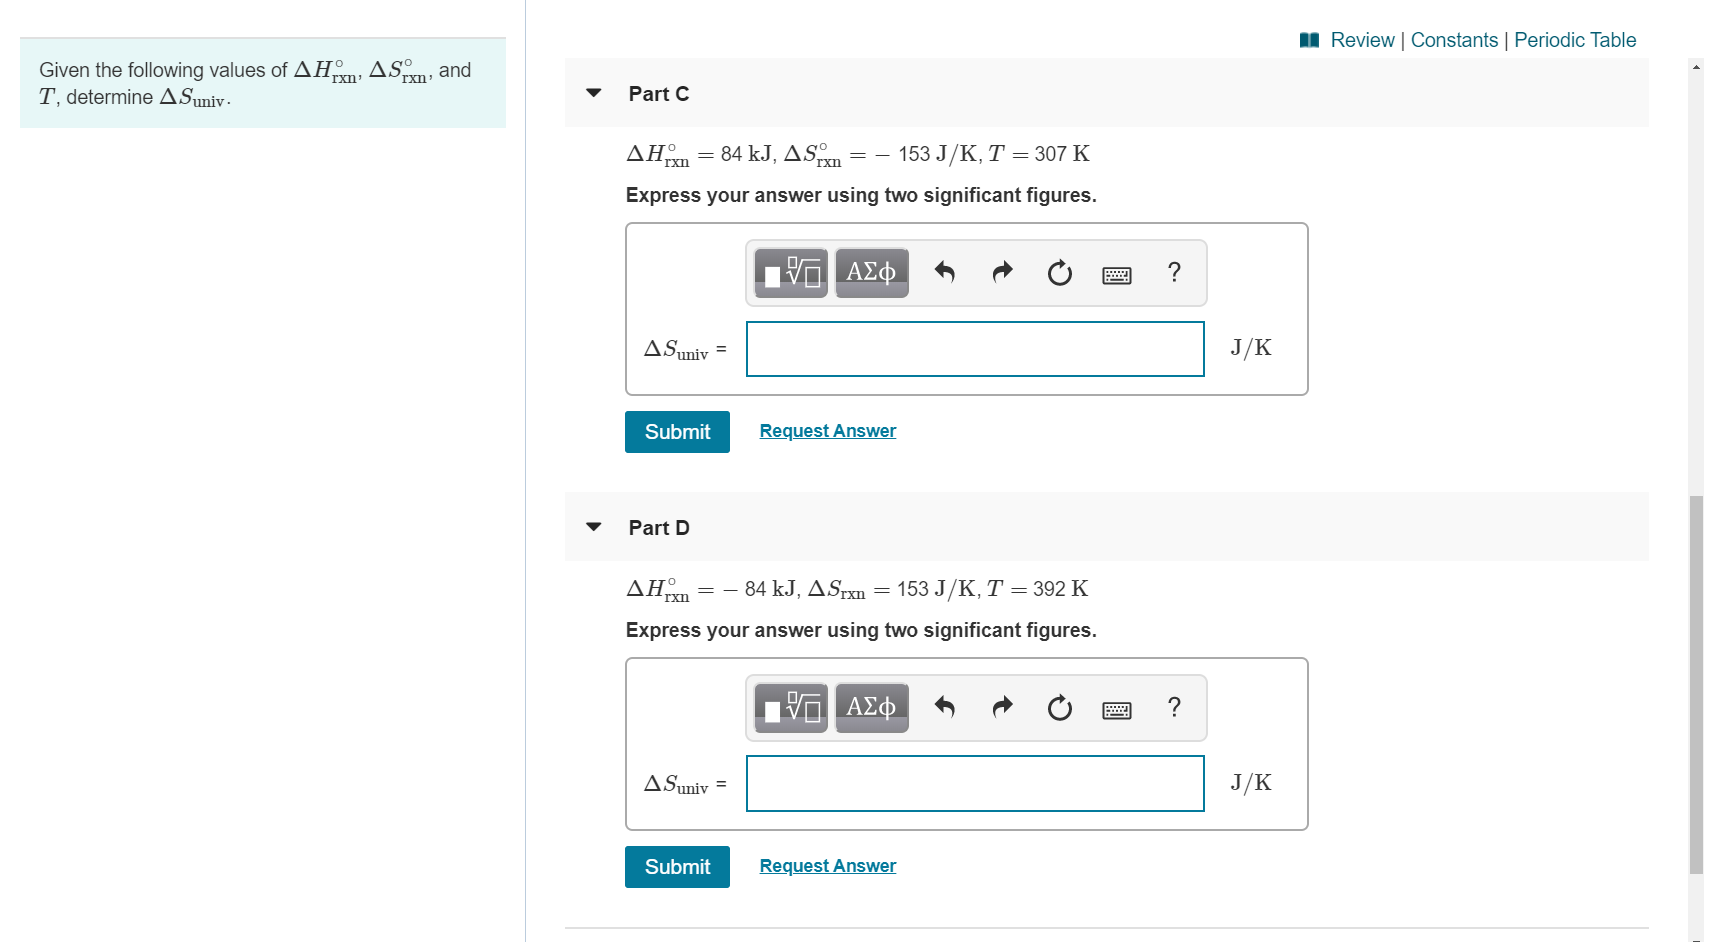
Task: Collapse the Part C section
Action: [x=593, y=92]
